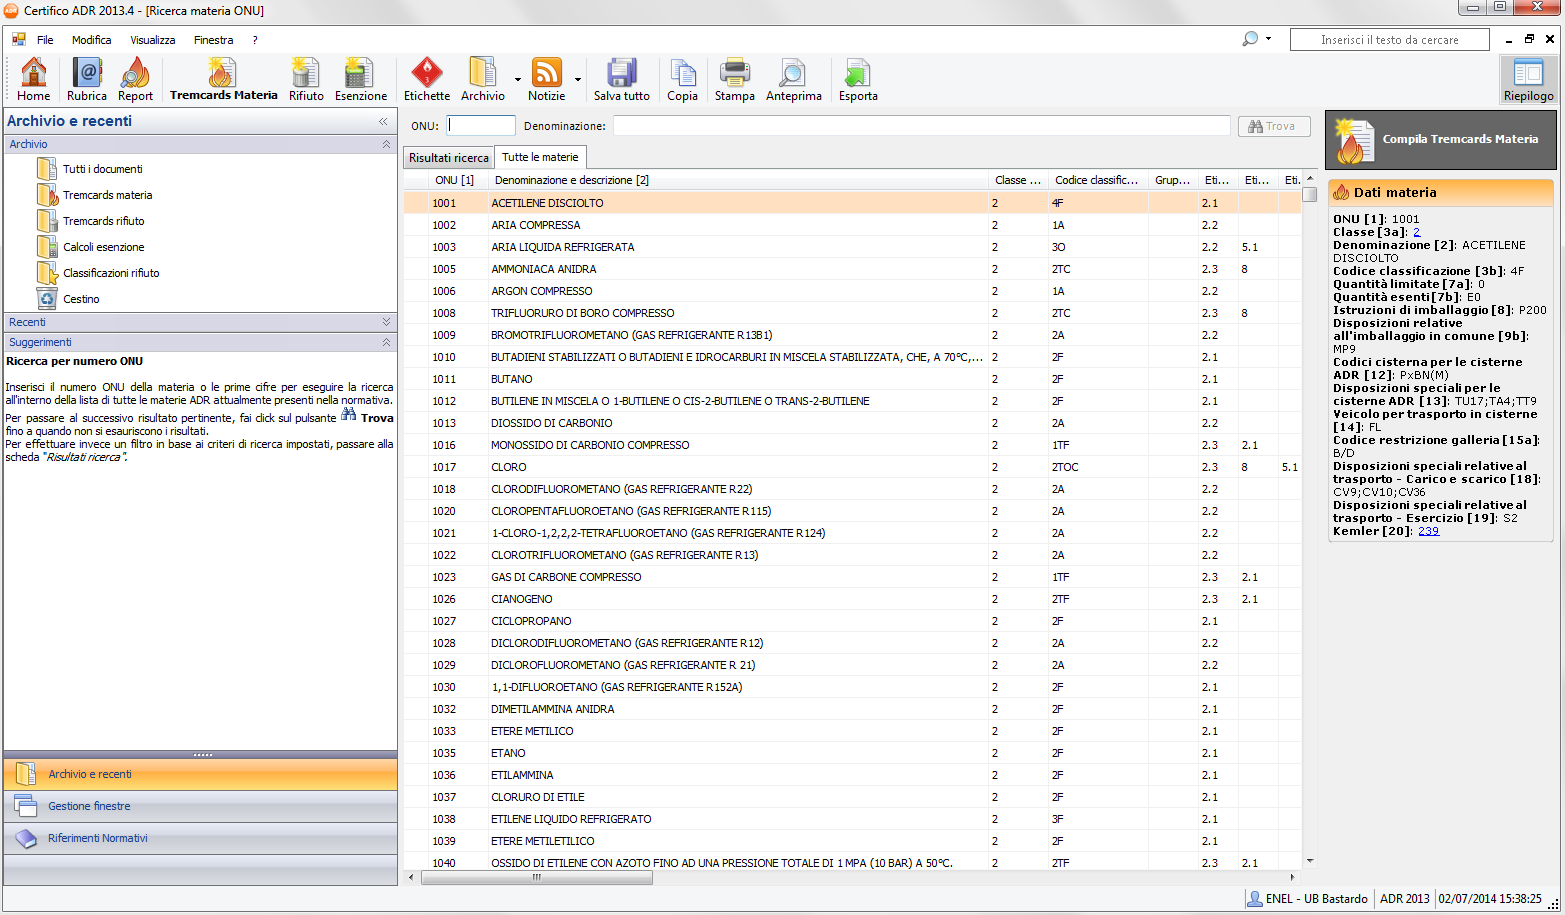Click the Stampa printer icon

734,79
